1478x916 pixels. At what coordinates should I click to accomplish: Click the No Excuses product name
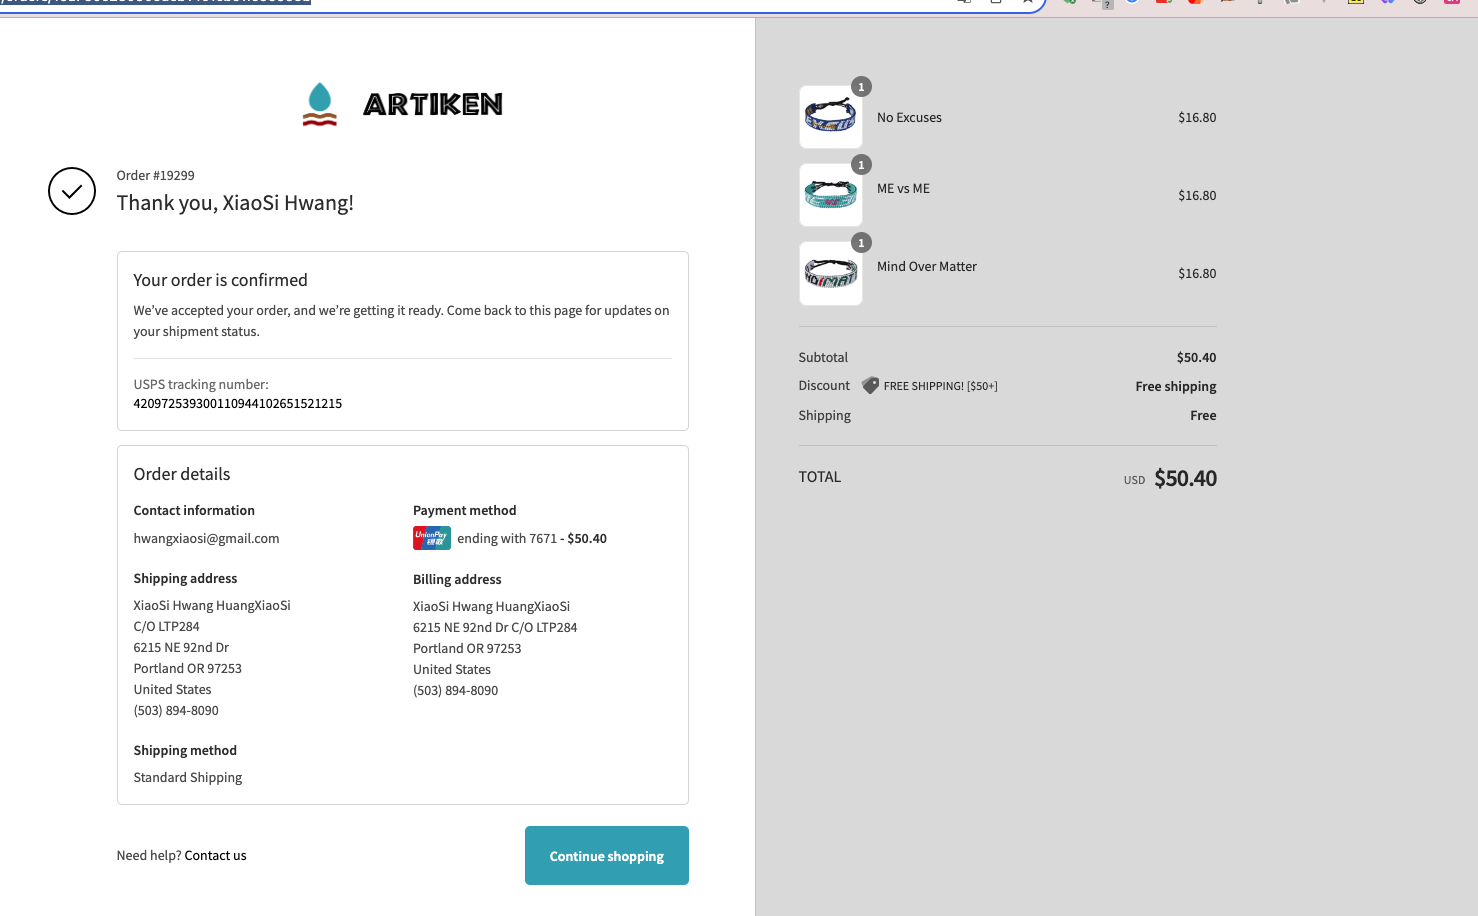pos(909,118)
